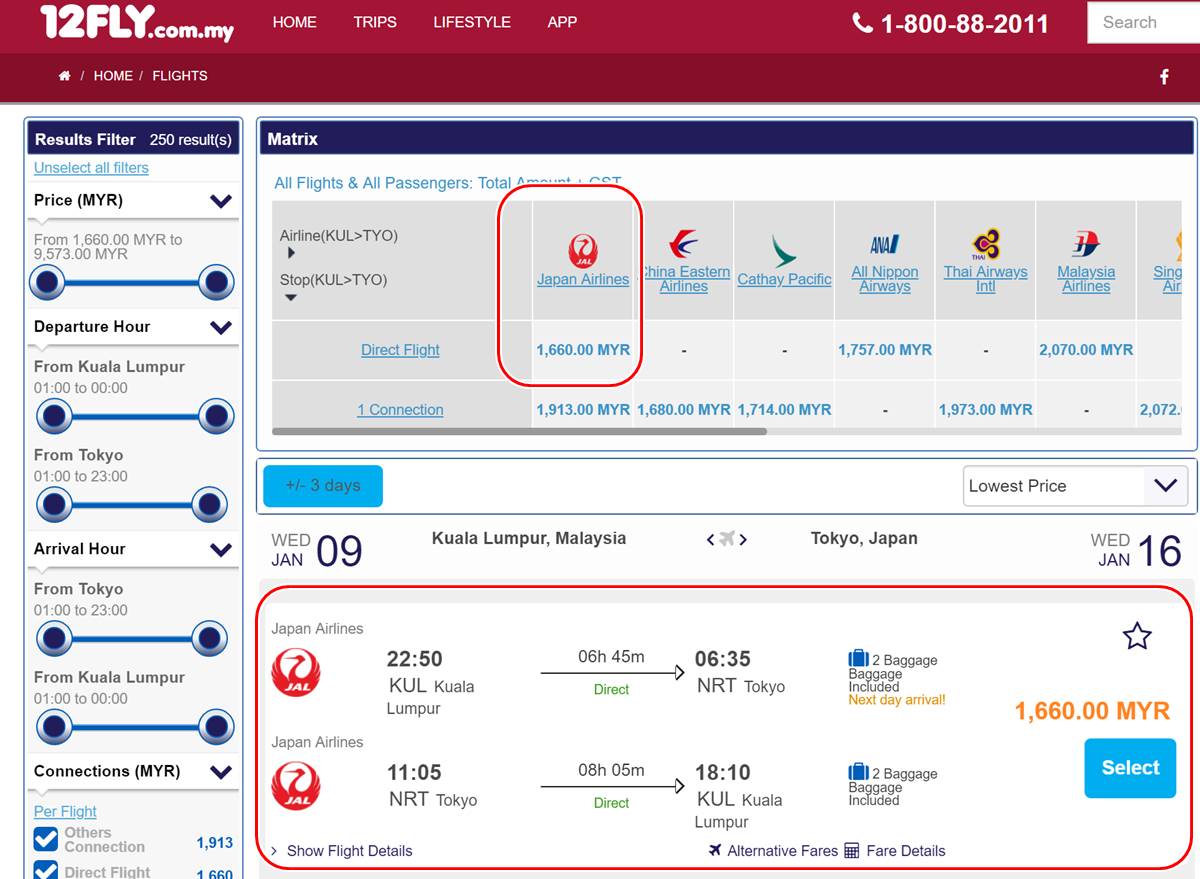
Task: Collapse the Departure Hour filter section
Action: click(x=221, y=327)
